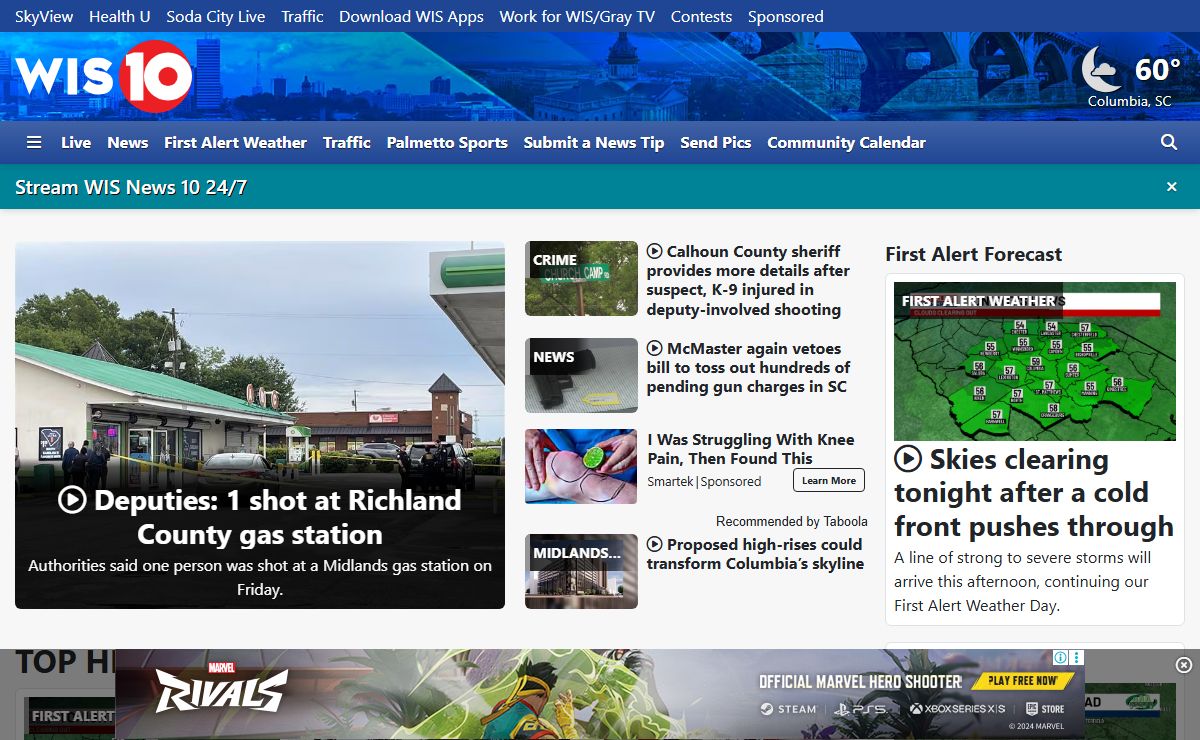This screenshot has width=1200, height=740.
Task: Open McMaster again vetoes bill headline
Action: coord(748,367)
